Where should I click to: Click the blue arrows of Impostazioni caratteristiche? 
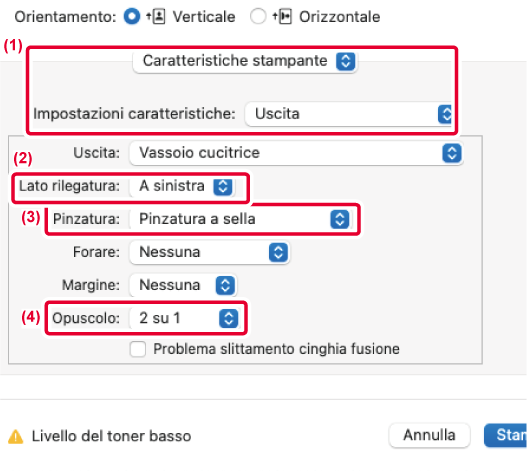pos(445,114)
